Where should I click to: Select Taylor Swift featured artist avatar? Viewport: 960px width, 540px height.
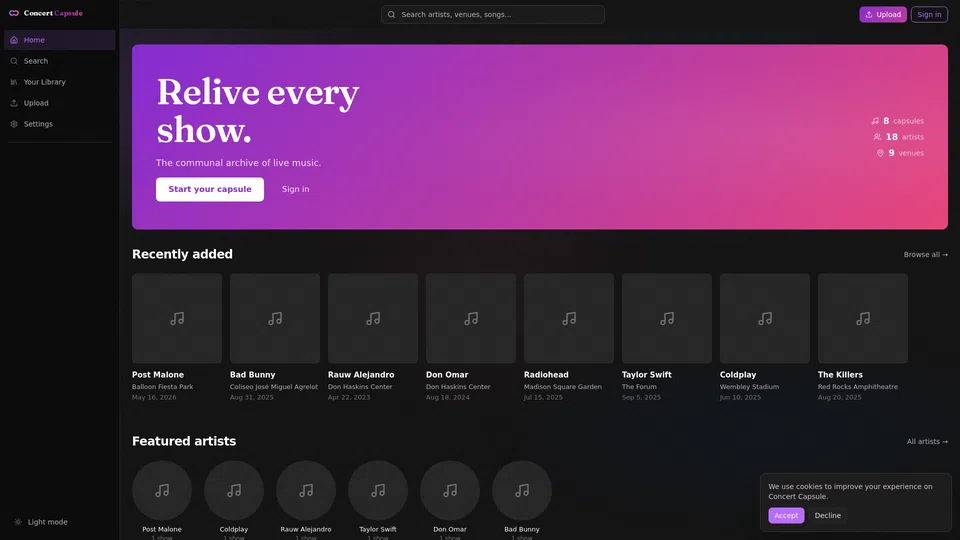pyautogui.click(x=378, y=490)
